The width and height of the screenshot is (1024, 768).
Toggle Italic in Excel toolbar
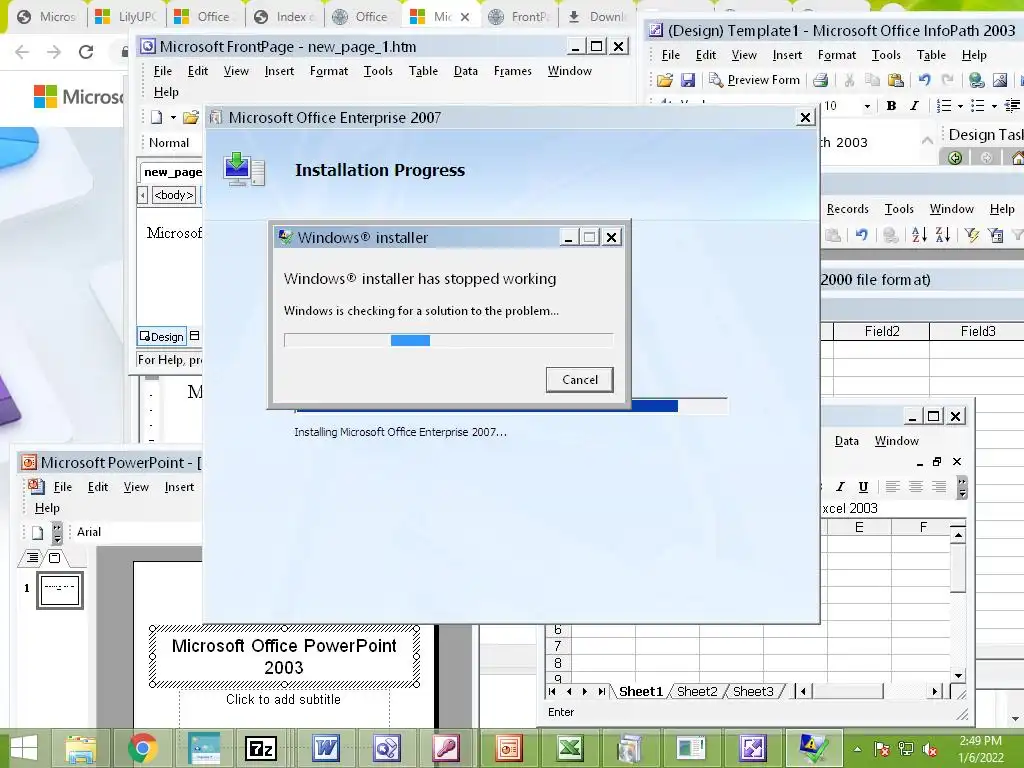tap(840, 487)
